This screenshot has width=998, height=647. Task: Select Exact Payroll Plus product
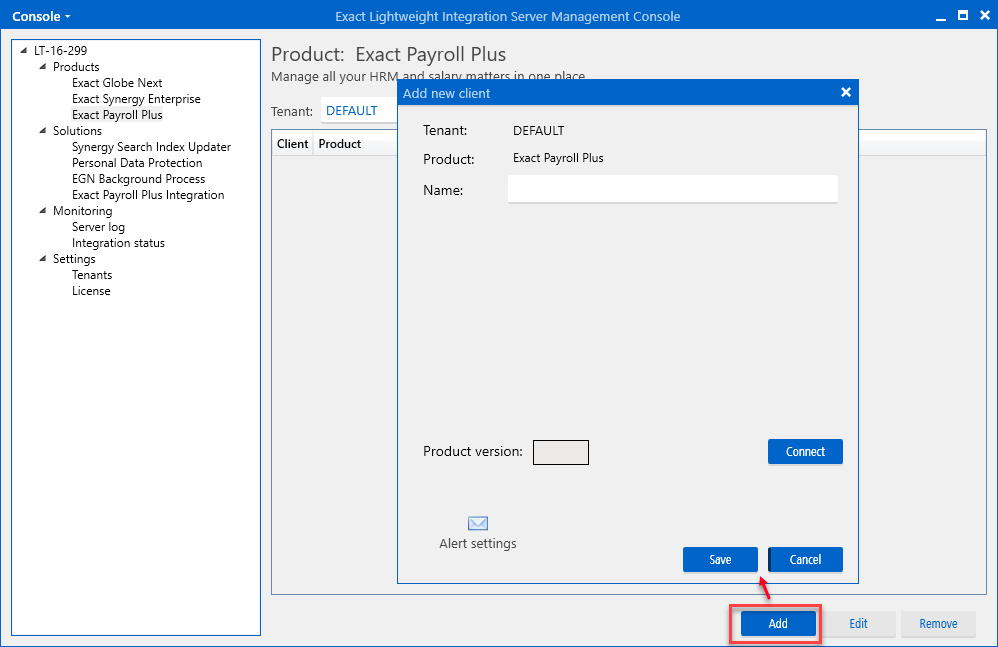pos(117,115)
